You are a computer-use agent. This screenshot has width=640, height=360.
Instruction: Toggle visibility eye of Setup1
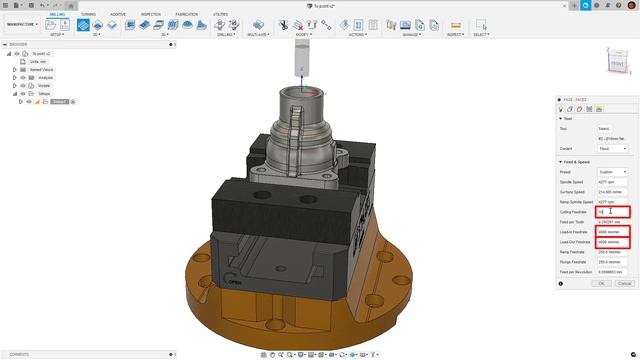tap(29, 102)
